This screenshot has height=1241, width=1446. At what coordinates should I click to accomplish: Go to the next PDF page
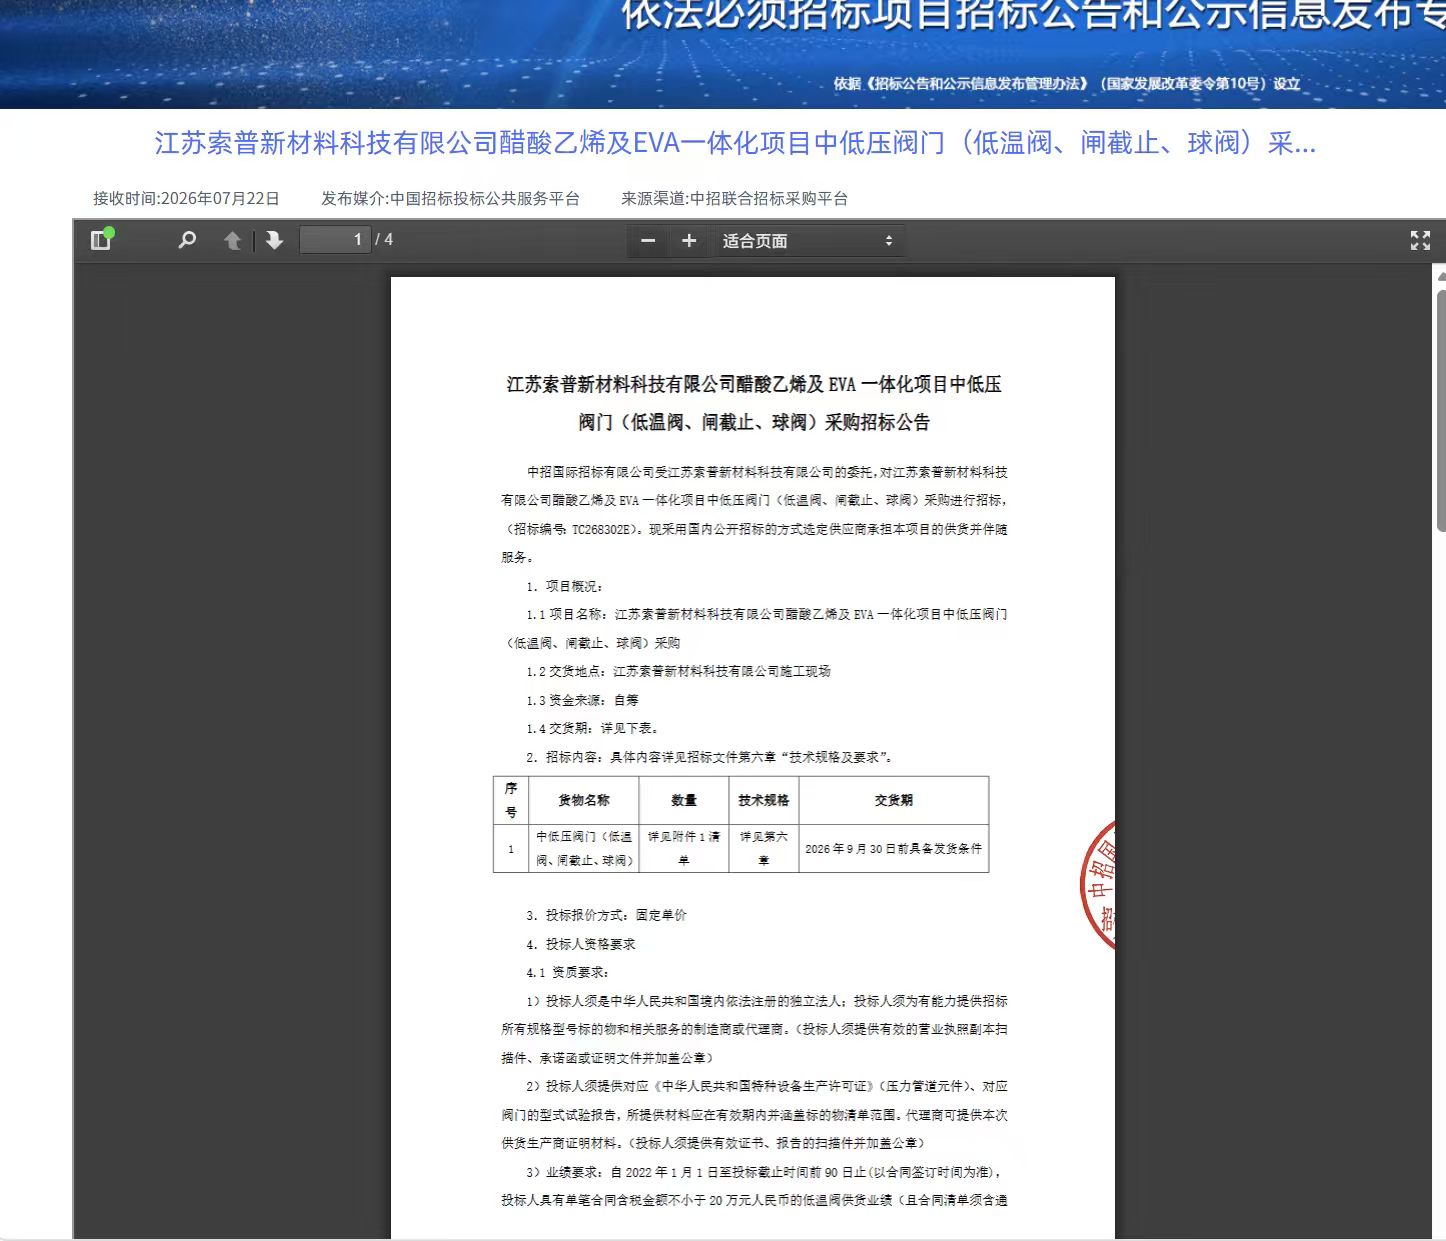pos(274,240)
